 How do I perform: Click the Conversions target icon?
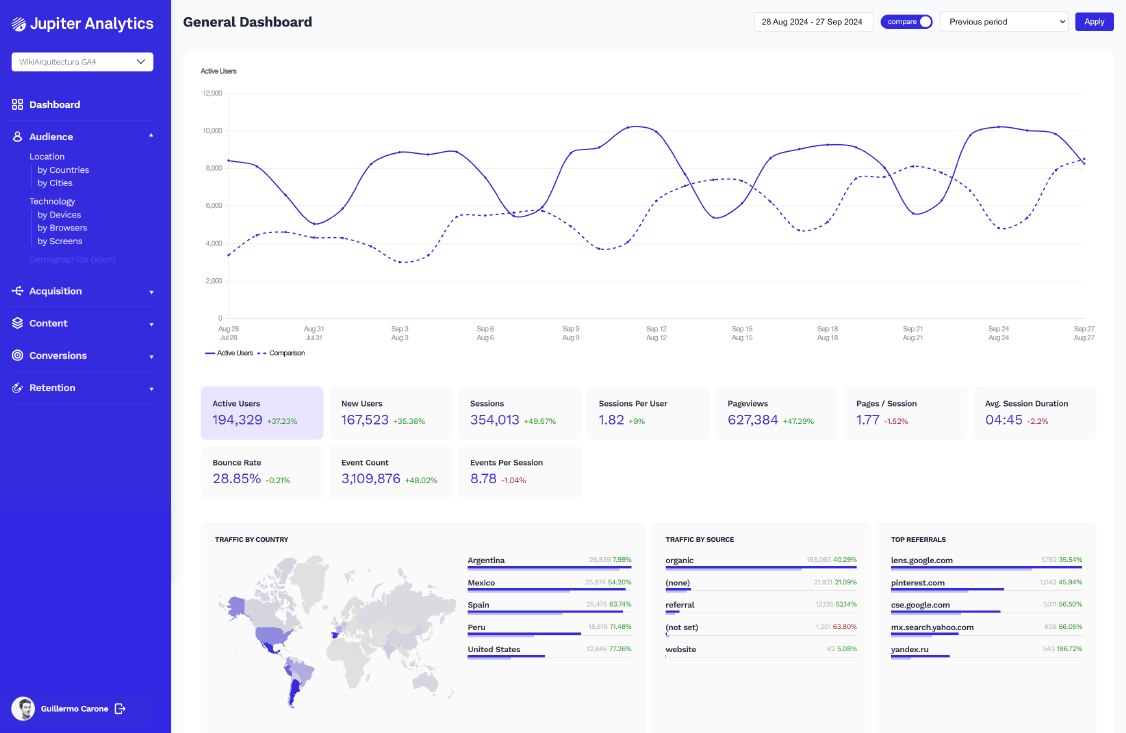coord(17,356)
